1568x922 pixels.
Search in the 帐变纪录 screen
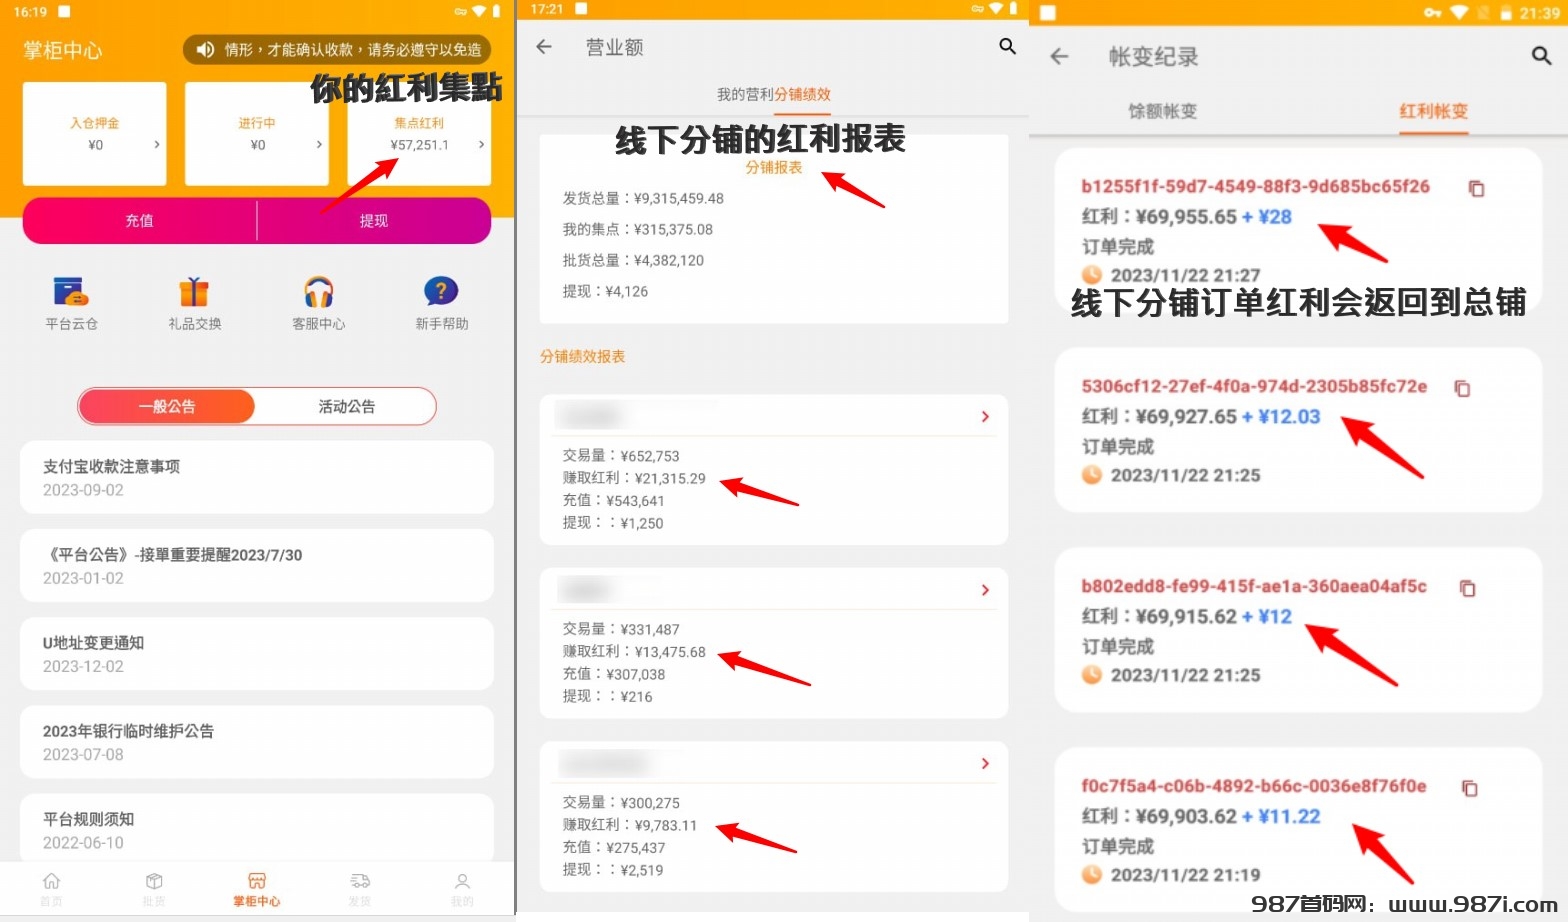pos(1541,56)
